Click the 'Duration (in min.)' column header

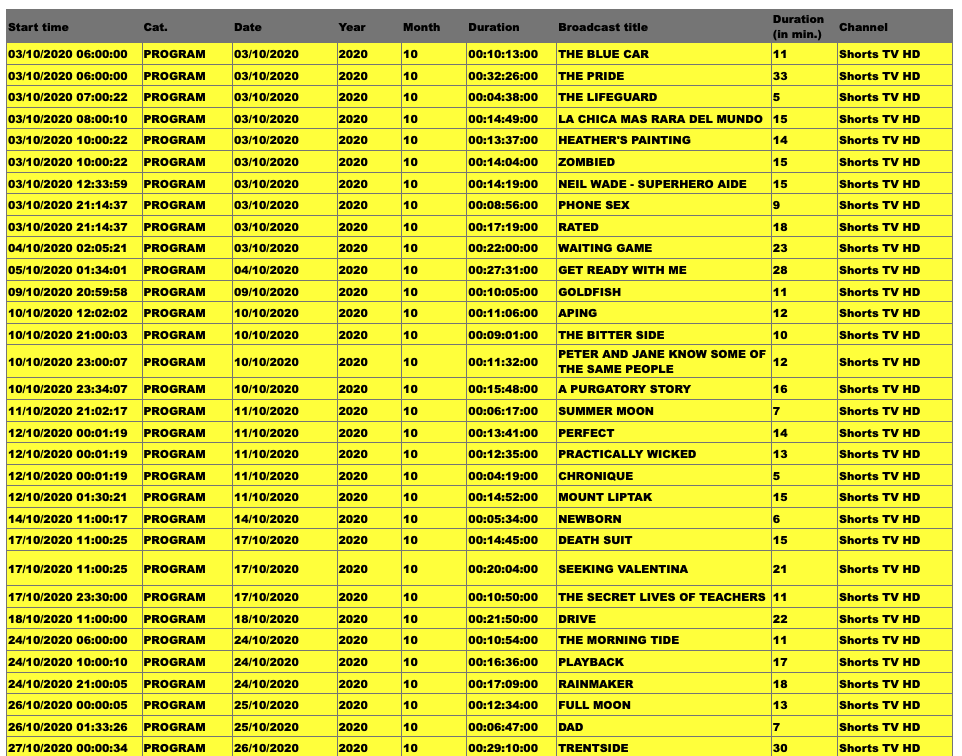(798, 26)
